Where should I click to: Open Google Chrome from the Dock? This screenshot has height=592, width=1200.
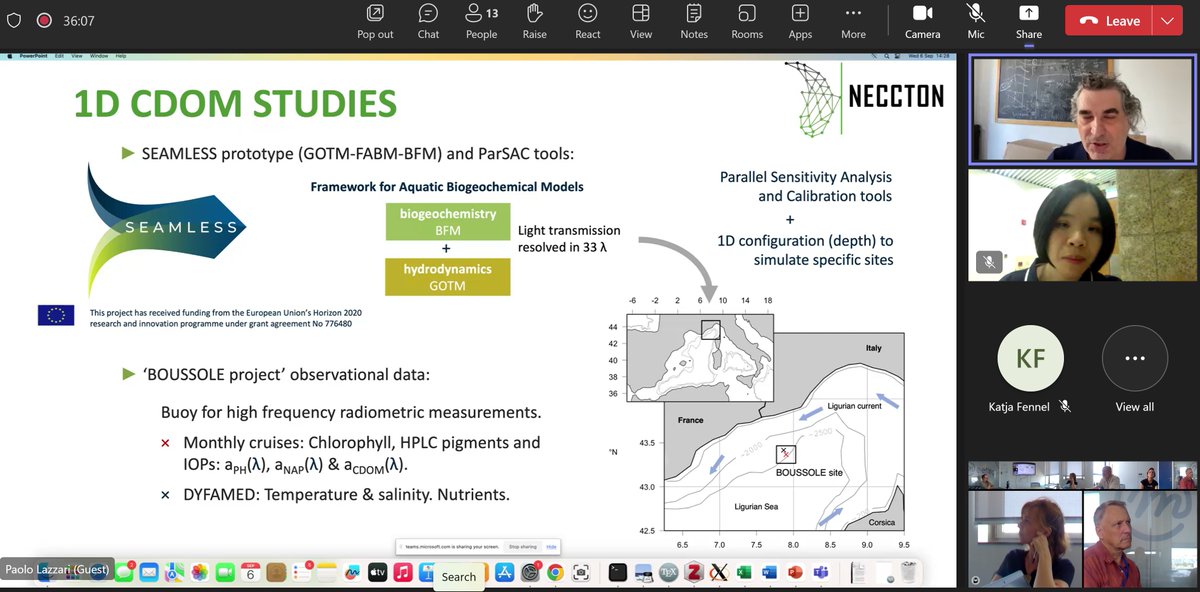(x=555, y=572)
